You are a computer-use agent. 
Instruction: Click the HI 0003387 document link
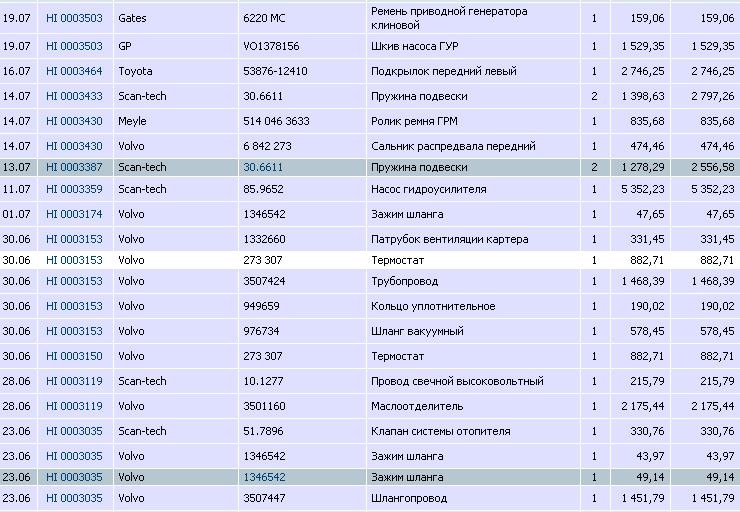pyautogui.click(x=74, y=167)
